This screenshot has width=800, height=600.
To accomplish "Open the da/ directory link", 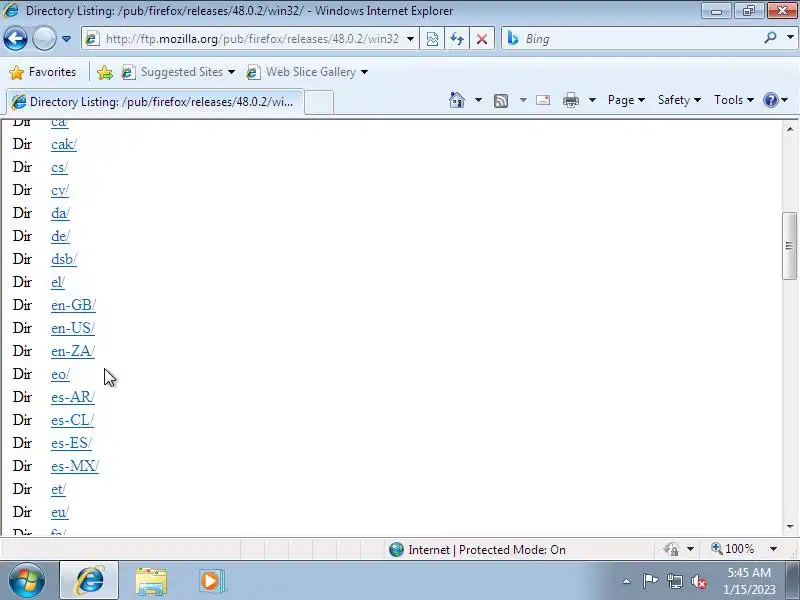I will (x=60, y=213).
